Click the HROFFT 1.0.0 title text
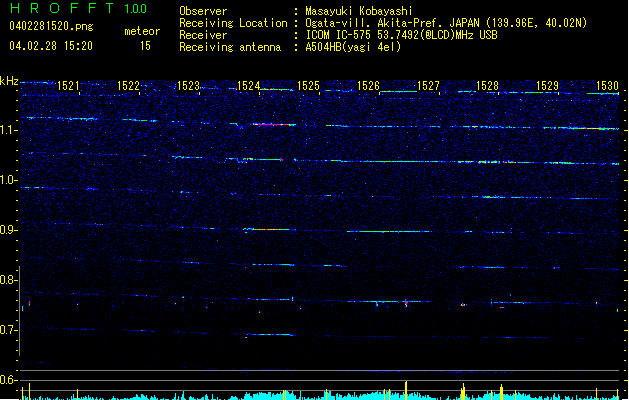 (78, 8)
